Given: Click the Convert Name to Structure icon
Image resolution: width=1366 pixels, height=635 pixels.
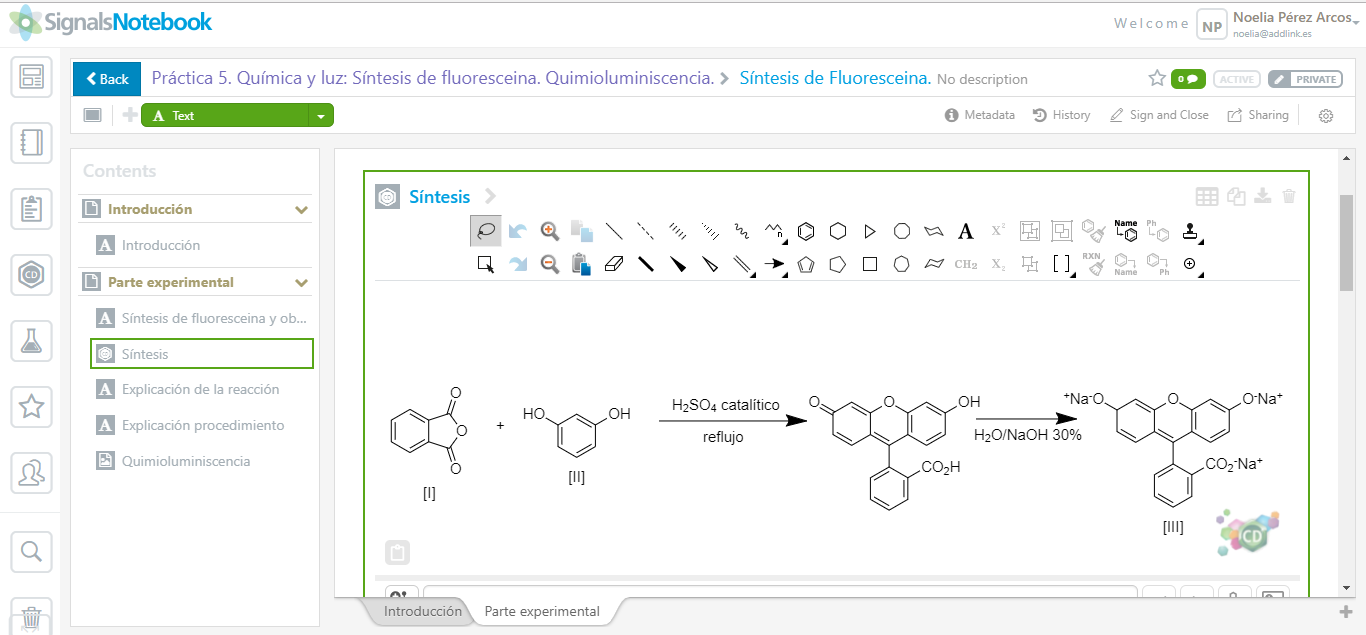Looking at the screenshot, I should tap(1126, 231).
